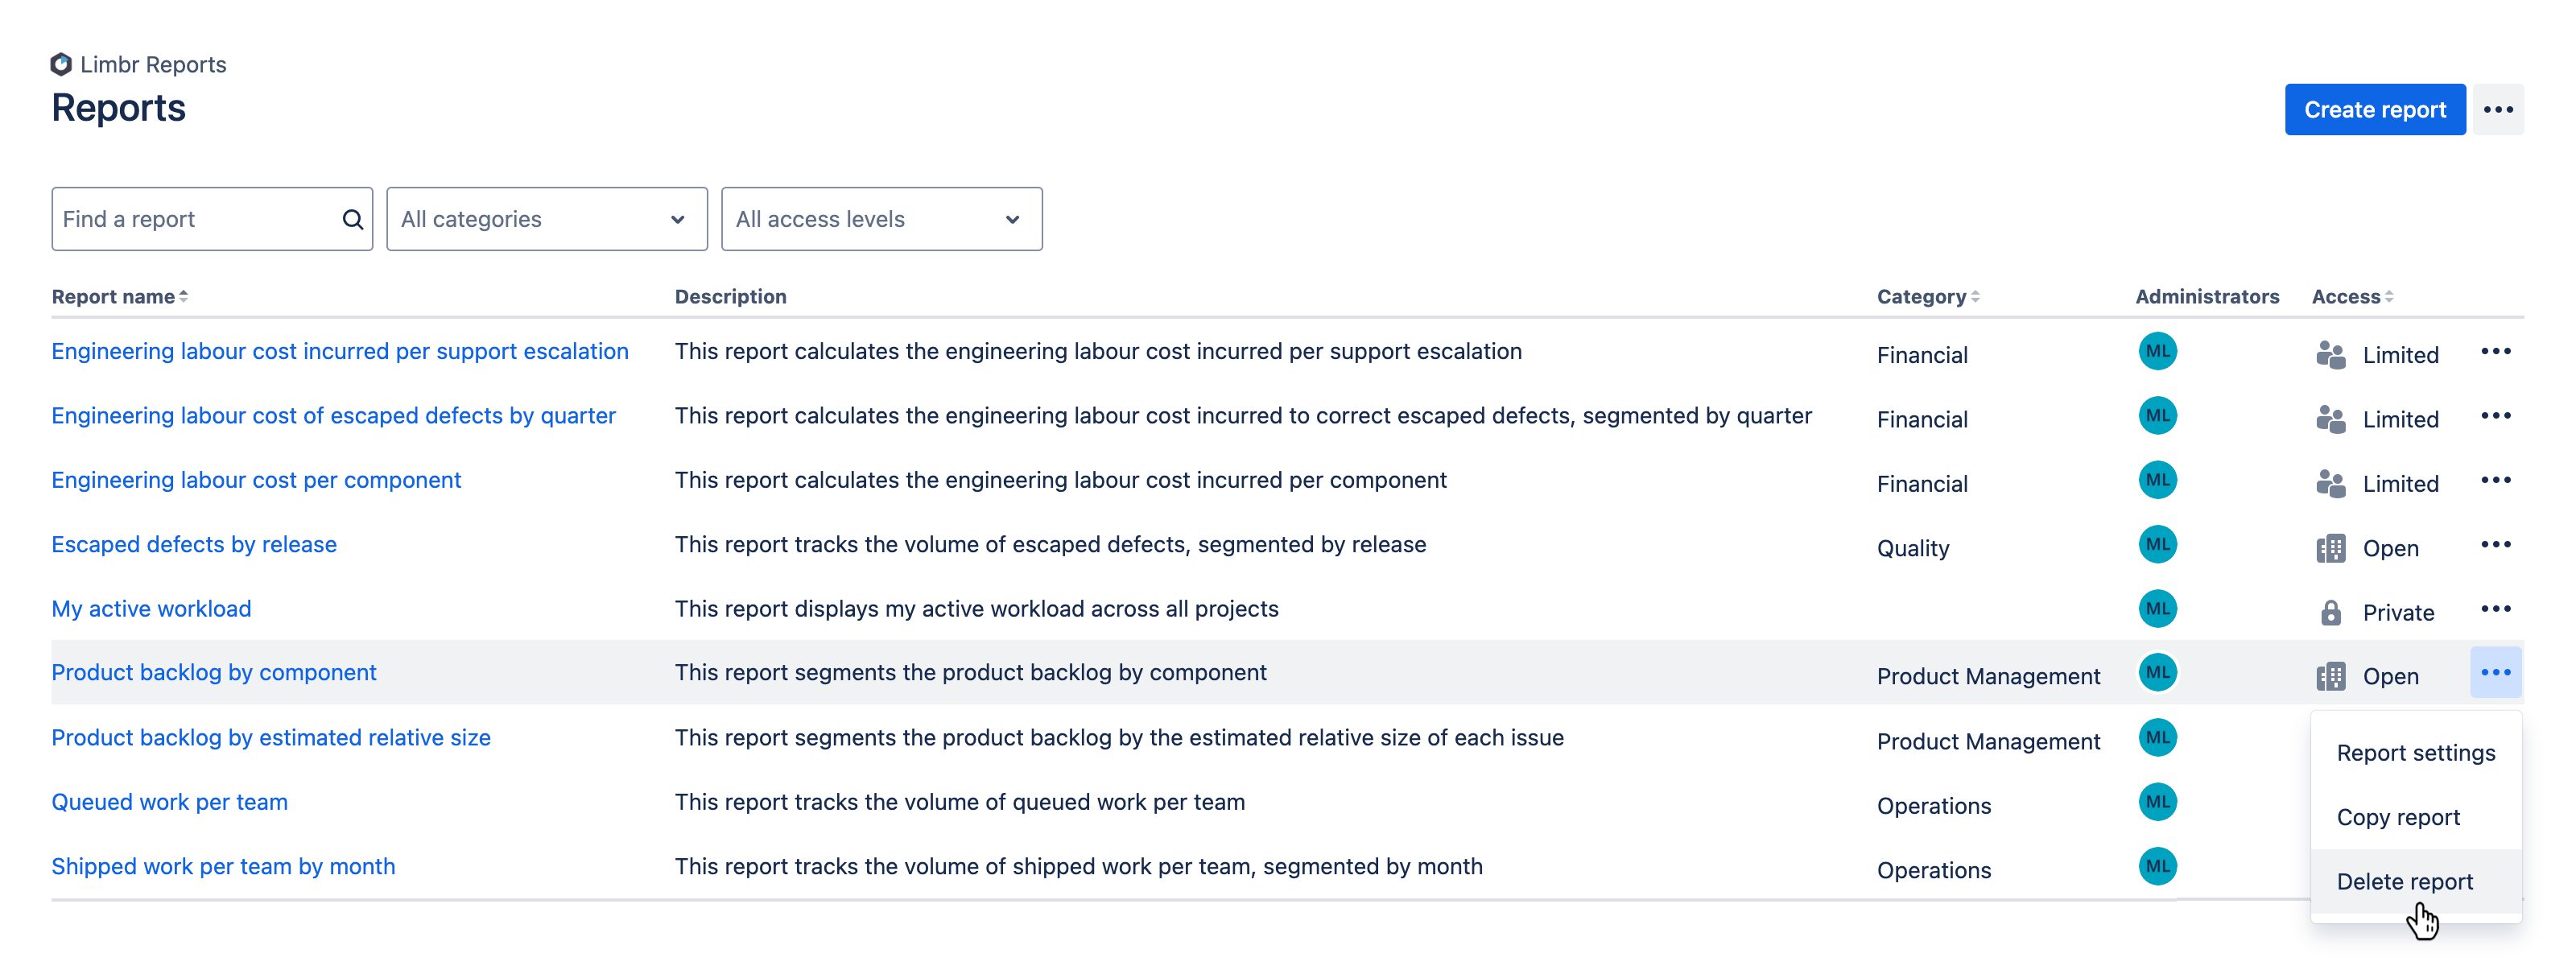Open actions menu for Engineering labour cost per component row
Viewport: 2576px width, 966px height.
[x=2495, y=480]
